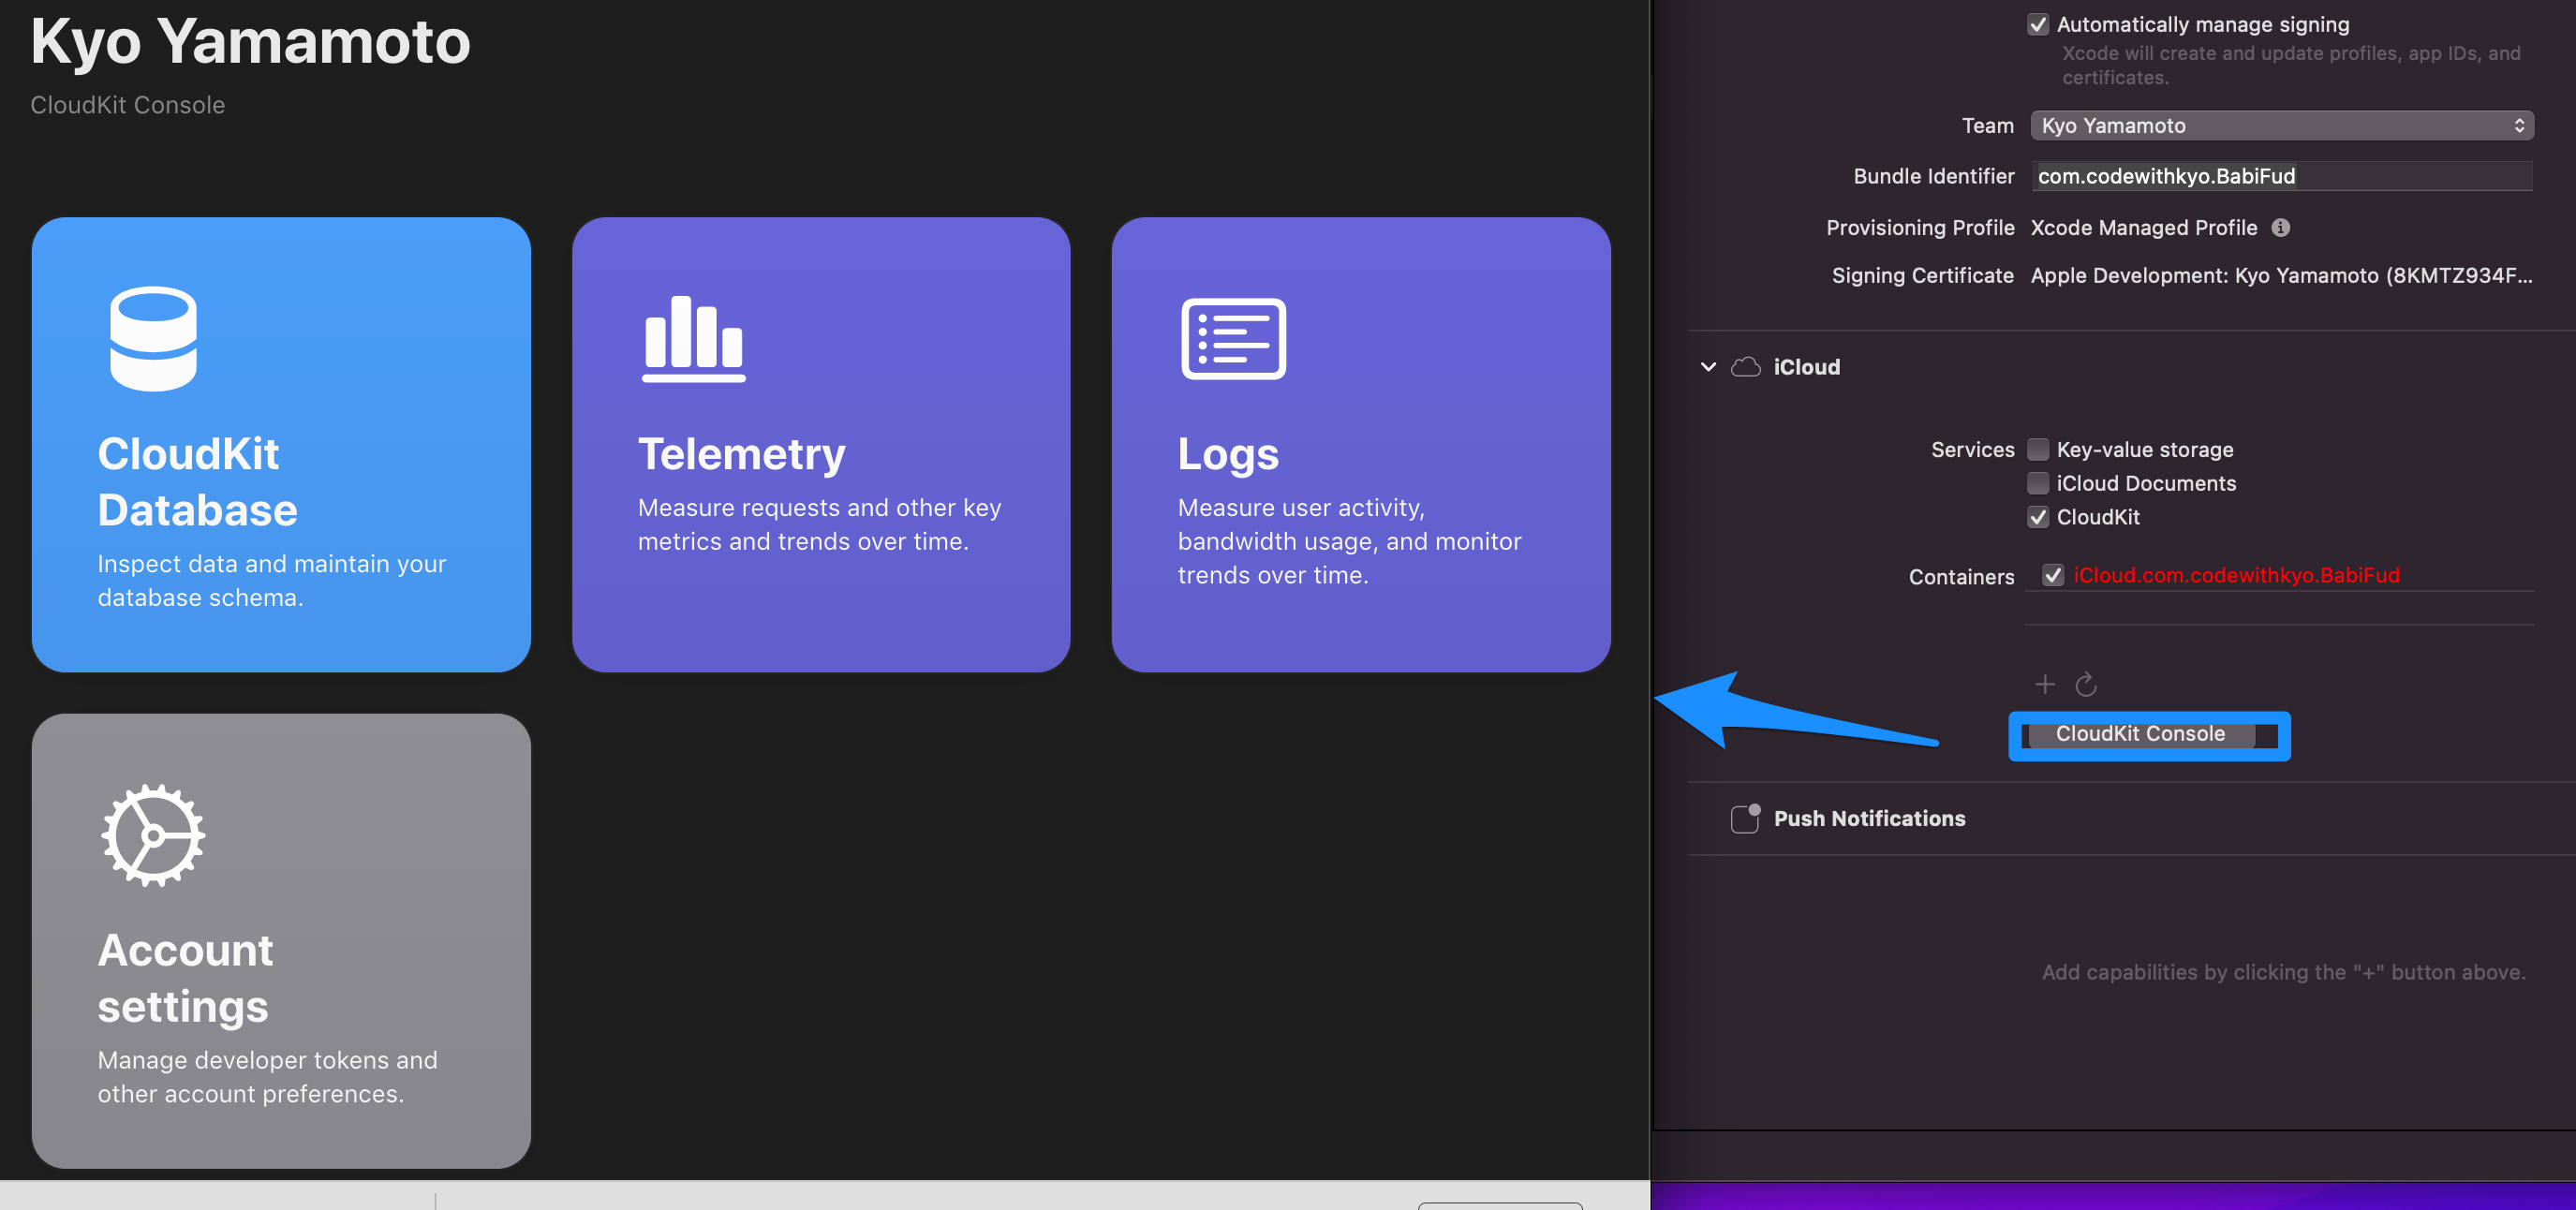Enable iCloud Documents service
Image resolution: width=2576 pixels, height=1210 pixels.
point(2038,483)
